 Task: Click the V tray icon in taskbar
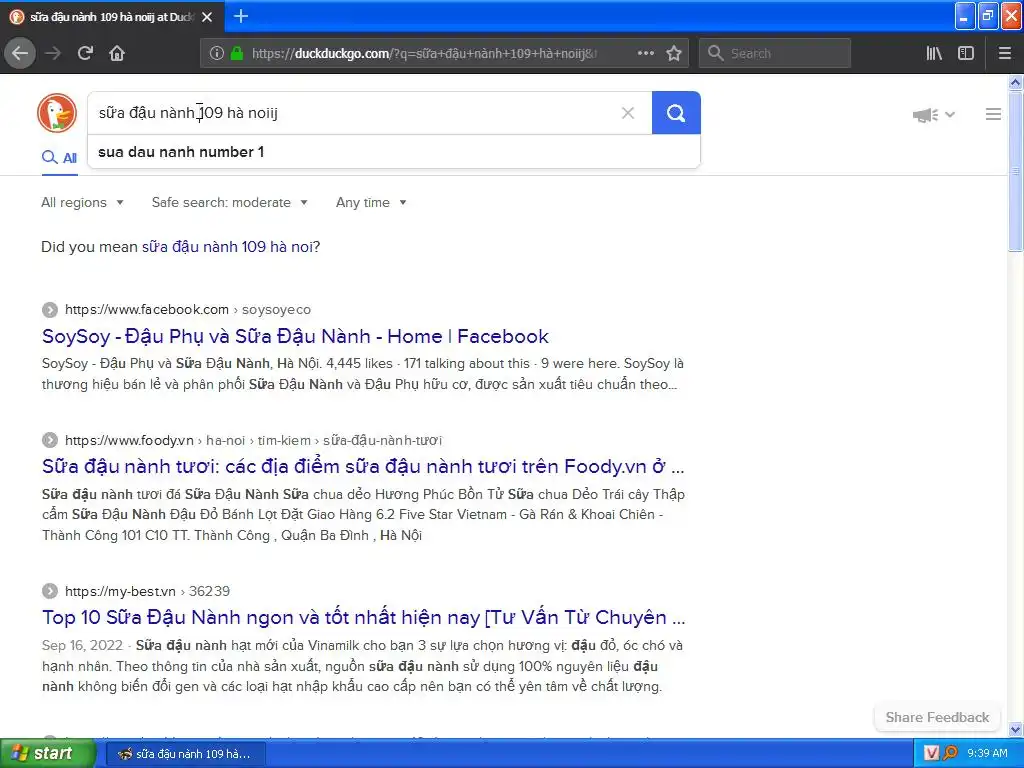[x=931, y=753]
